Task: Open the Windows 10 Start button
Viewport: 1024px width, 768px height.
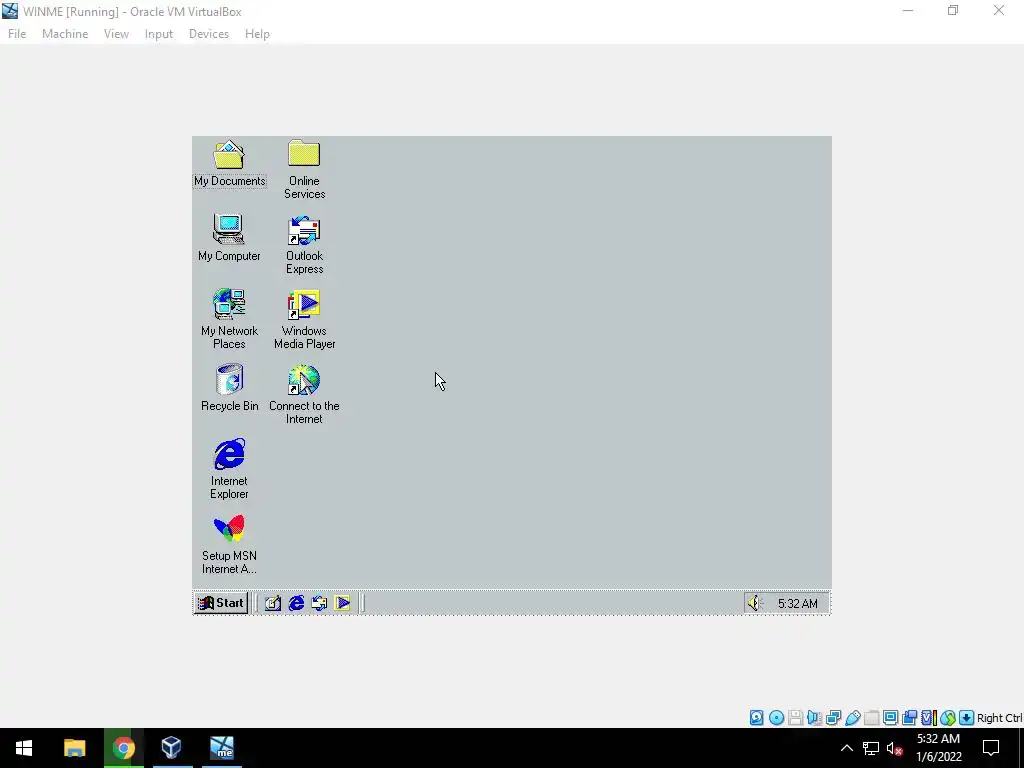Action: coord(24,748)
